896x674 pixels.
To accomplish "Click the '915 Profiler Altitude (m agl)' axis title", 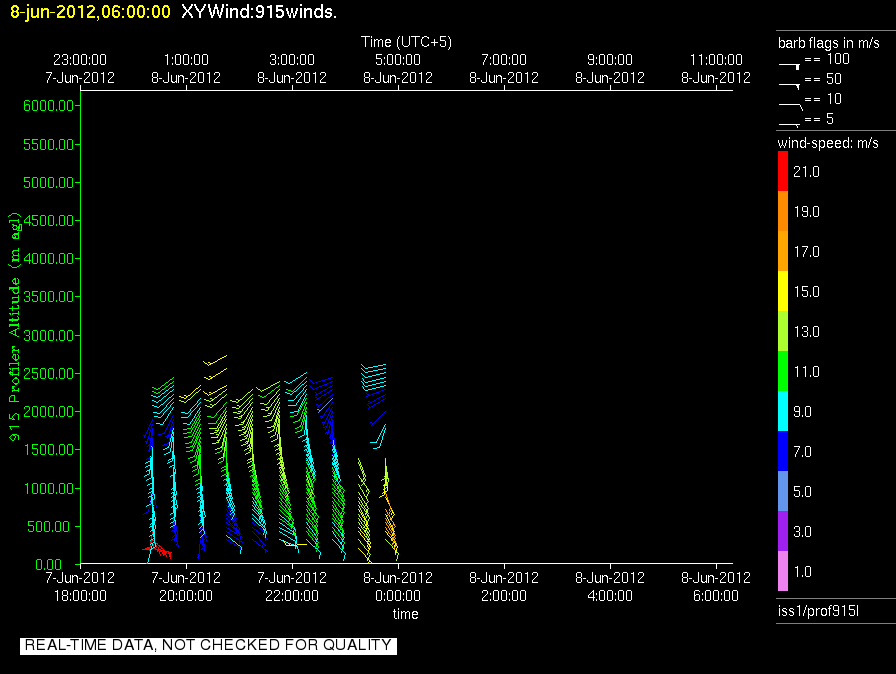I will tap(14, 327).
